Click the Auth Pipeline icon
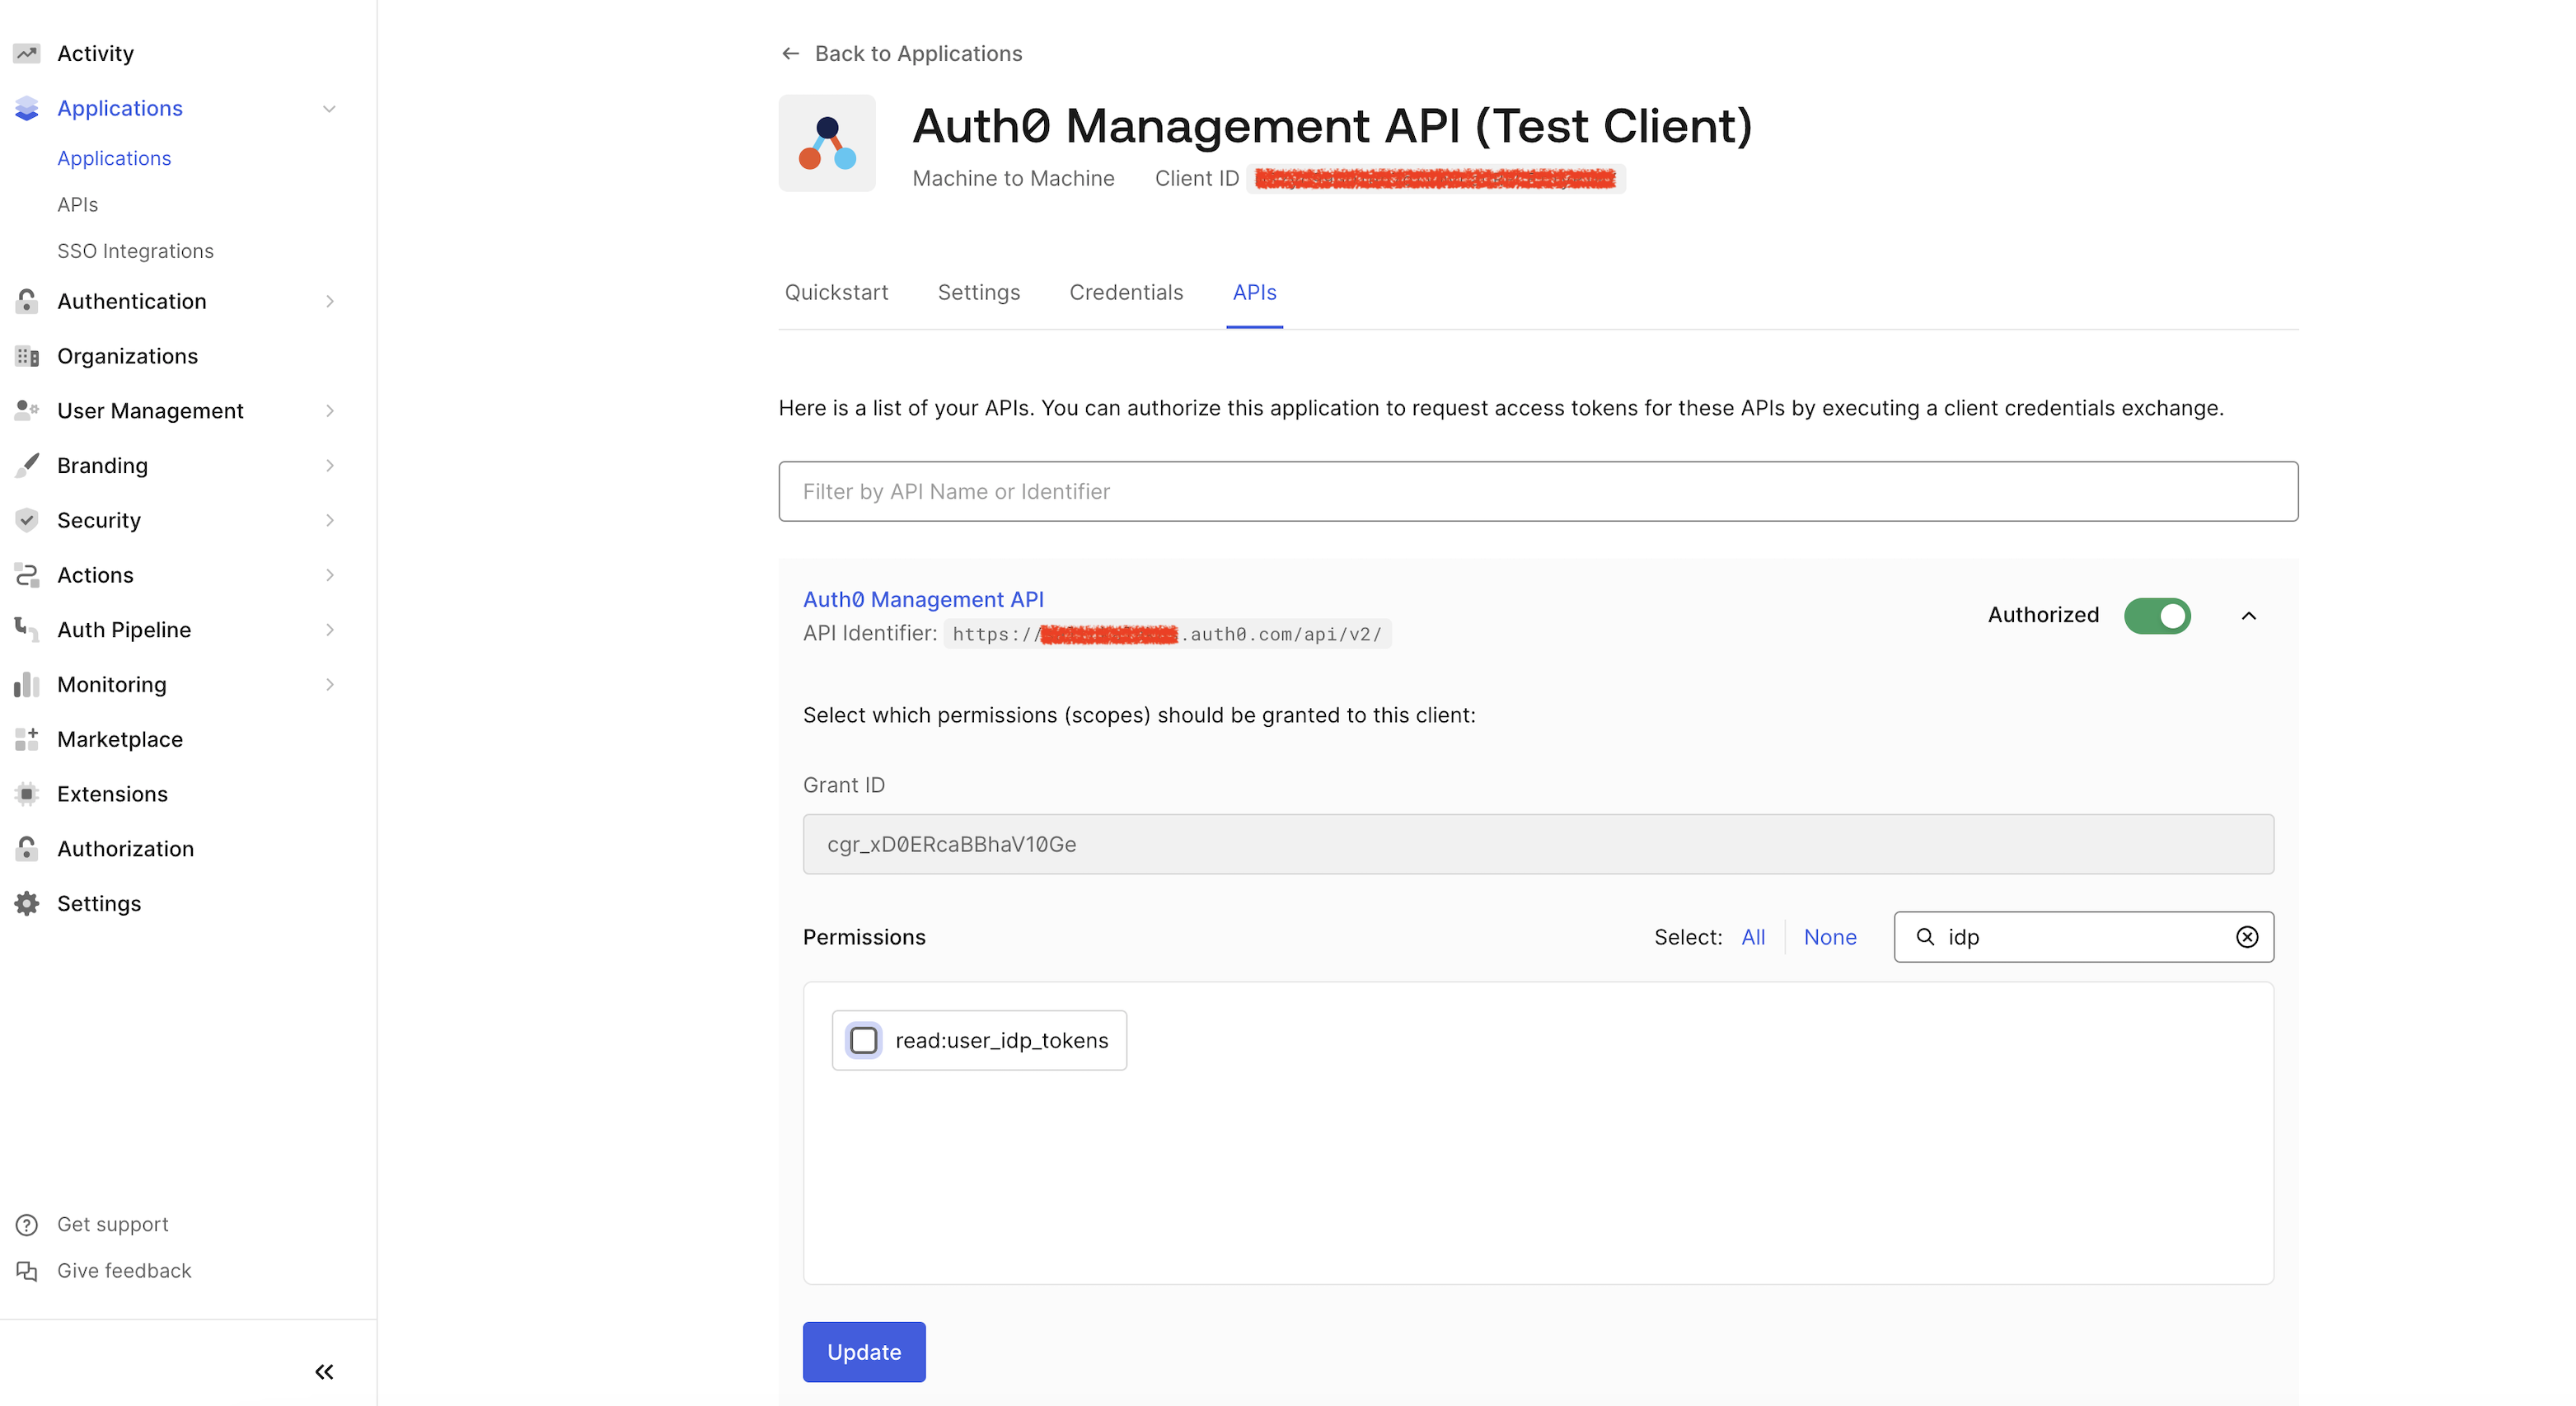 point(27,629)
